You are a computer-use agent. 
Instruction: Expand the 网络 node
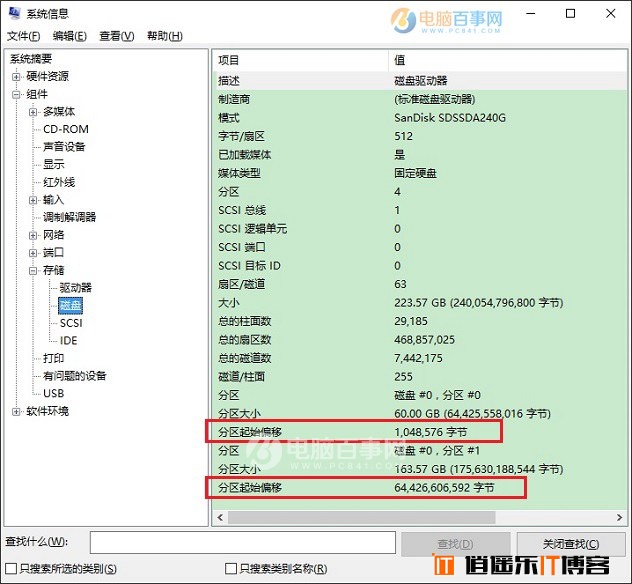[x=33, y=235]
